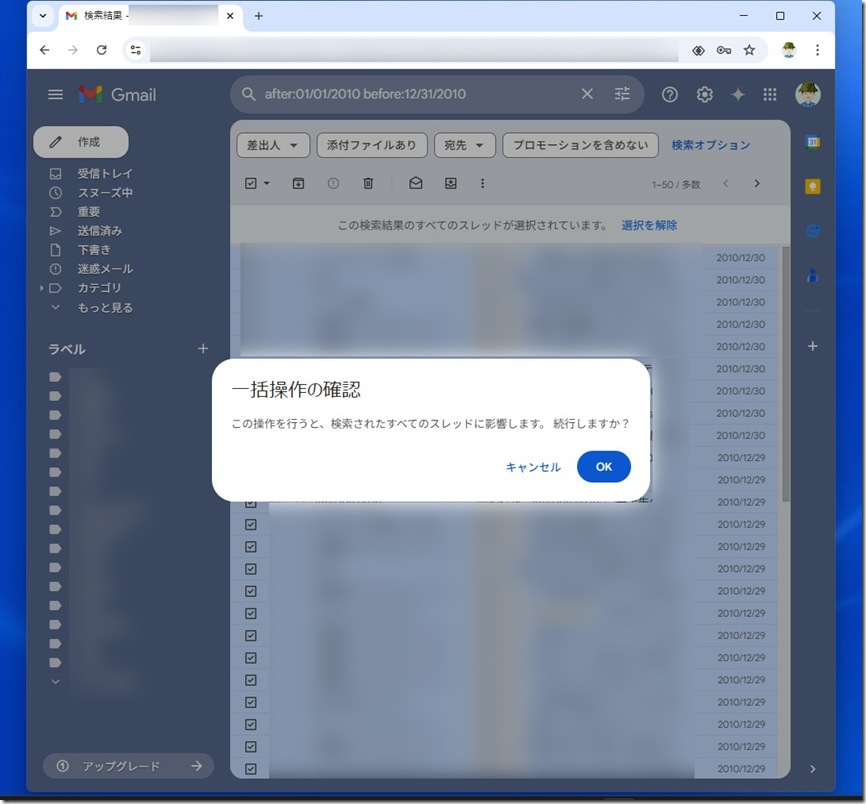This screenshot has height=804, width=866.
Task: Open the Google Keep side panel icon
Action: (812, 187)
